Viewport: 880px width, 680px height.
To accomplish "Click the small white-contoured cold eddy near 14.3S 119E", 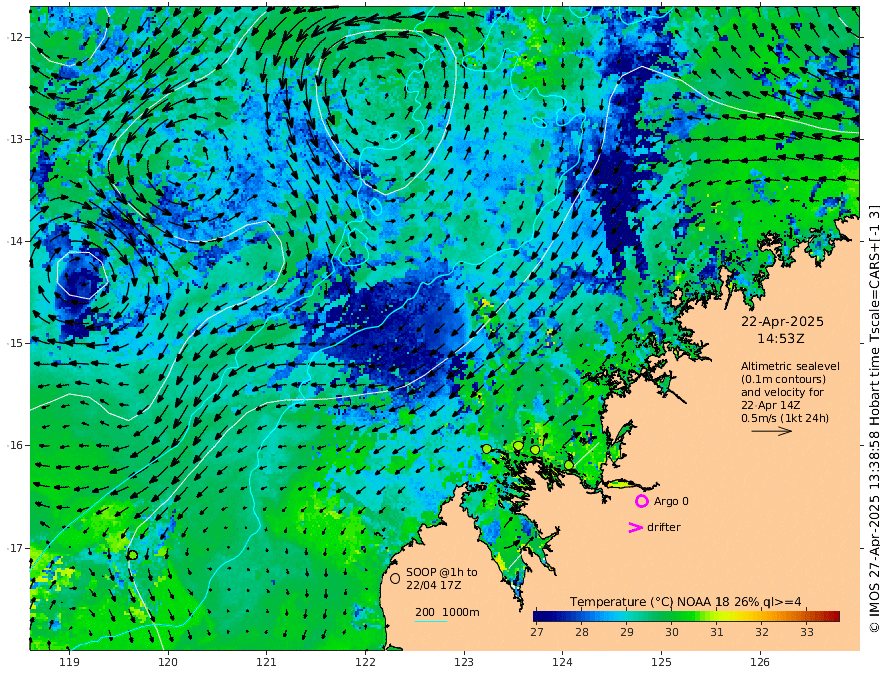I will [82, 275].
